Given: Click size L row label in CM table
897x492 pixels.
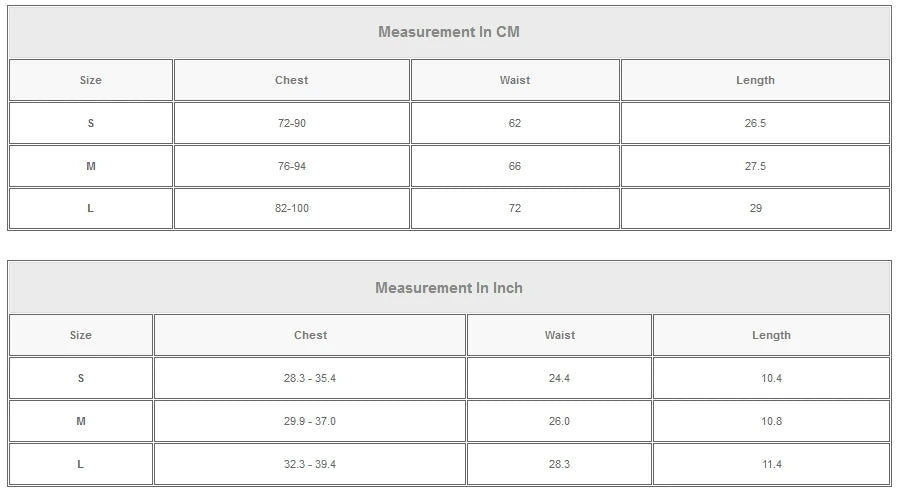Looking at the screenshot, I should click(91, 208).
